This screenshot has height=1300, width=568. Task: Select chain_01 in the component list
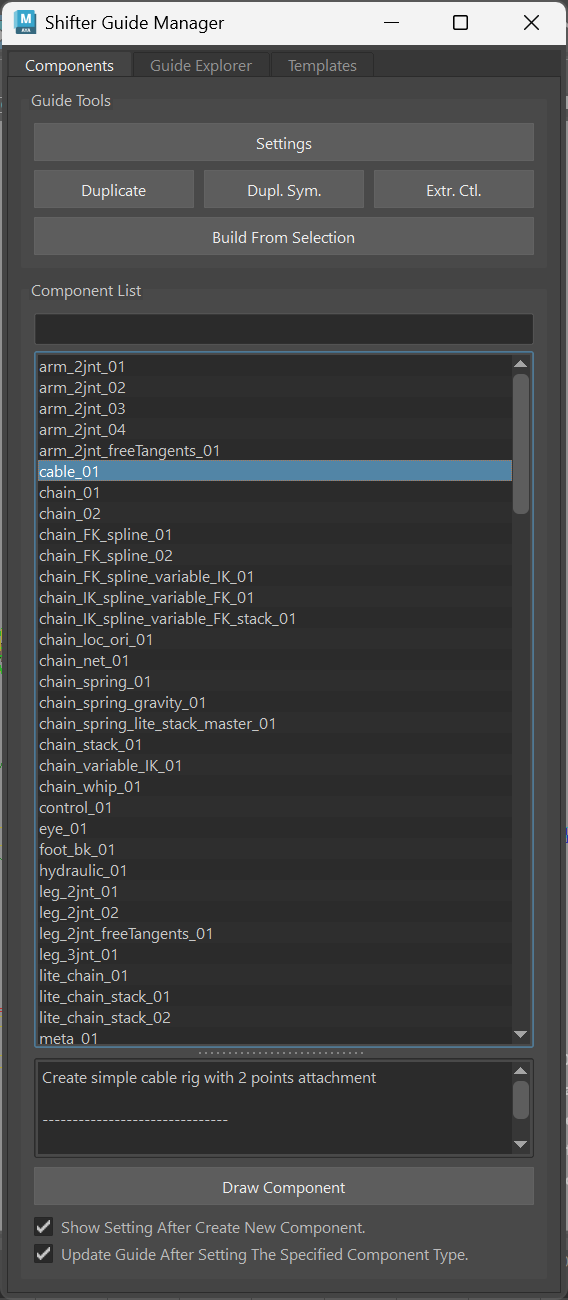pyautogui.click(x=274, y=493)
